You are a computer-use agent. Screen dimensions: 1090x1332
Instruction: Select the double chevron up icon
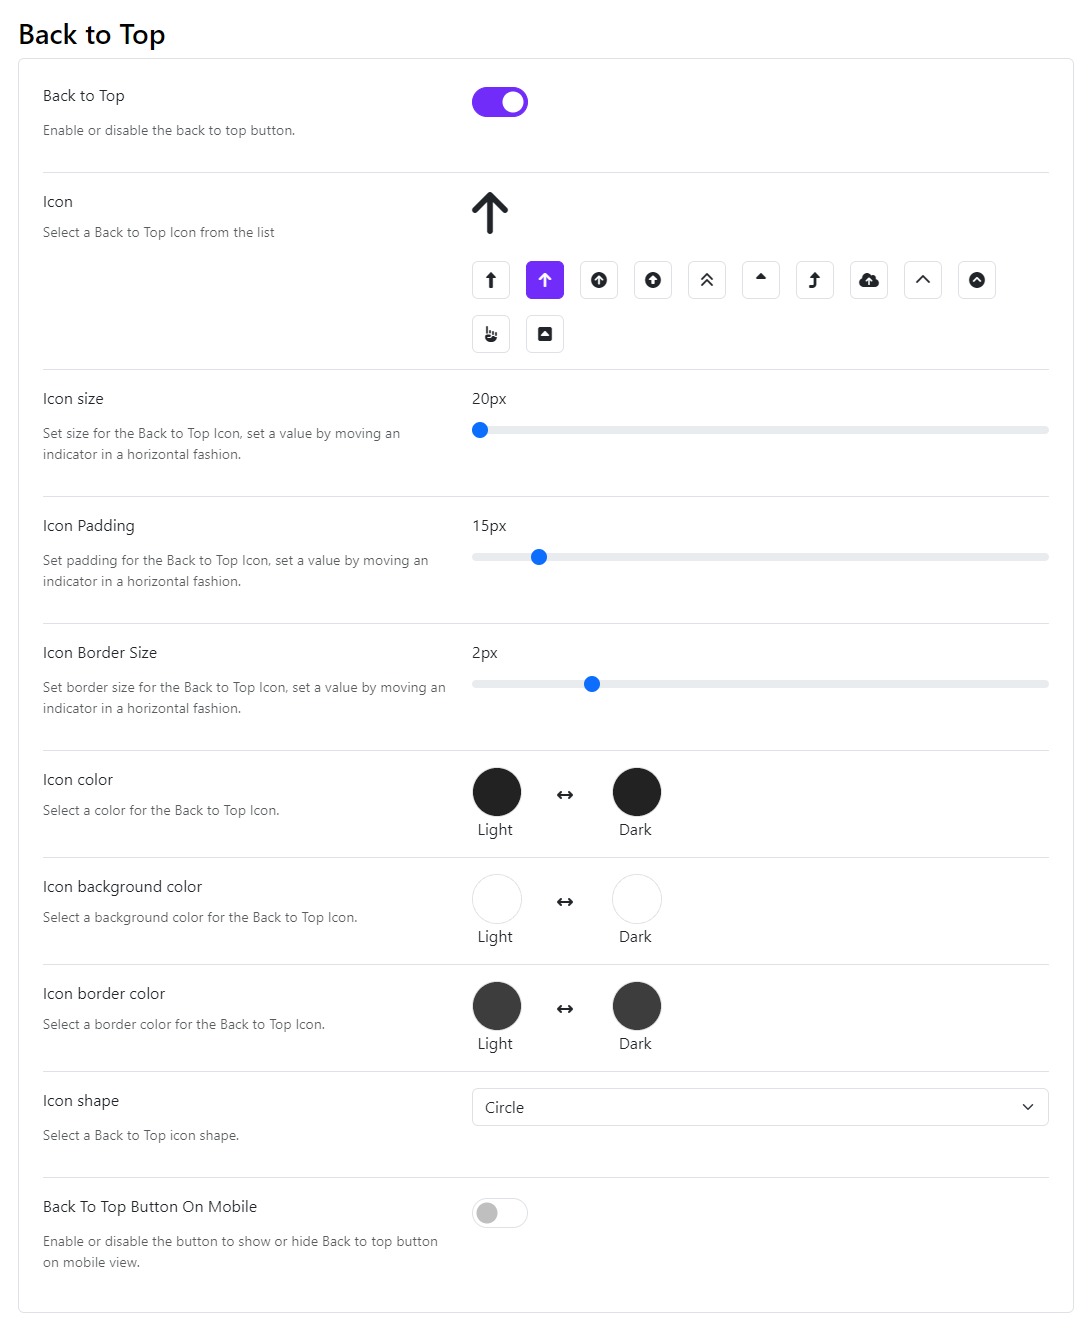[x=707, y=280]
